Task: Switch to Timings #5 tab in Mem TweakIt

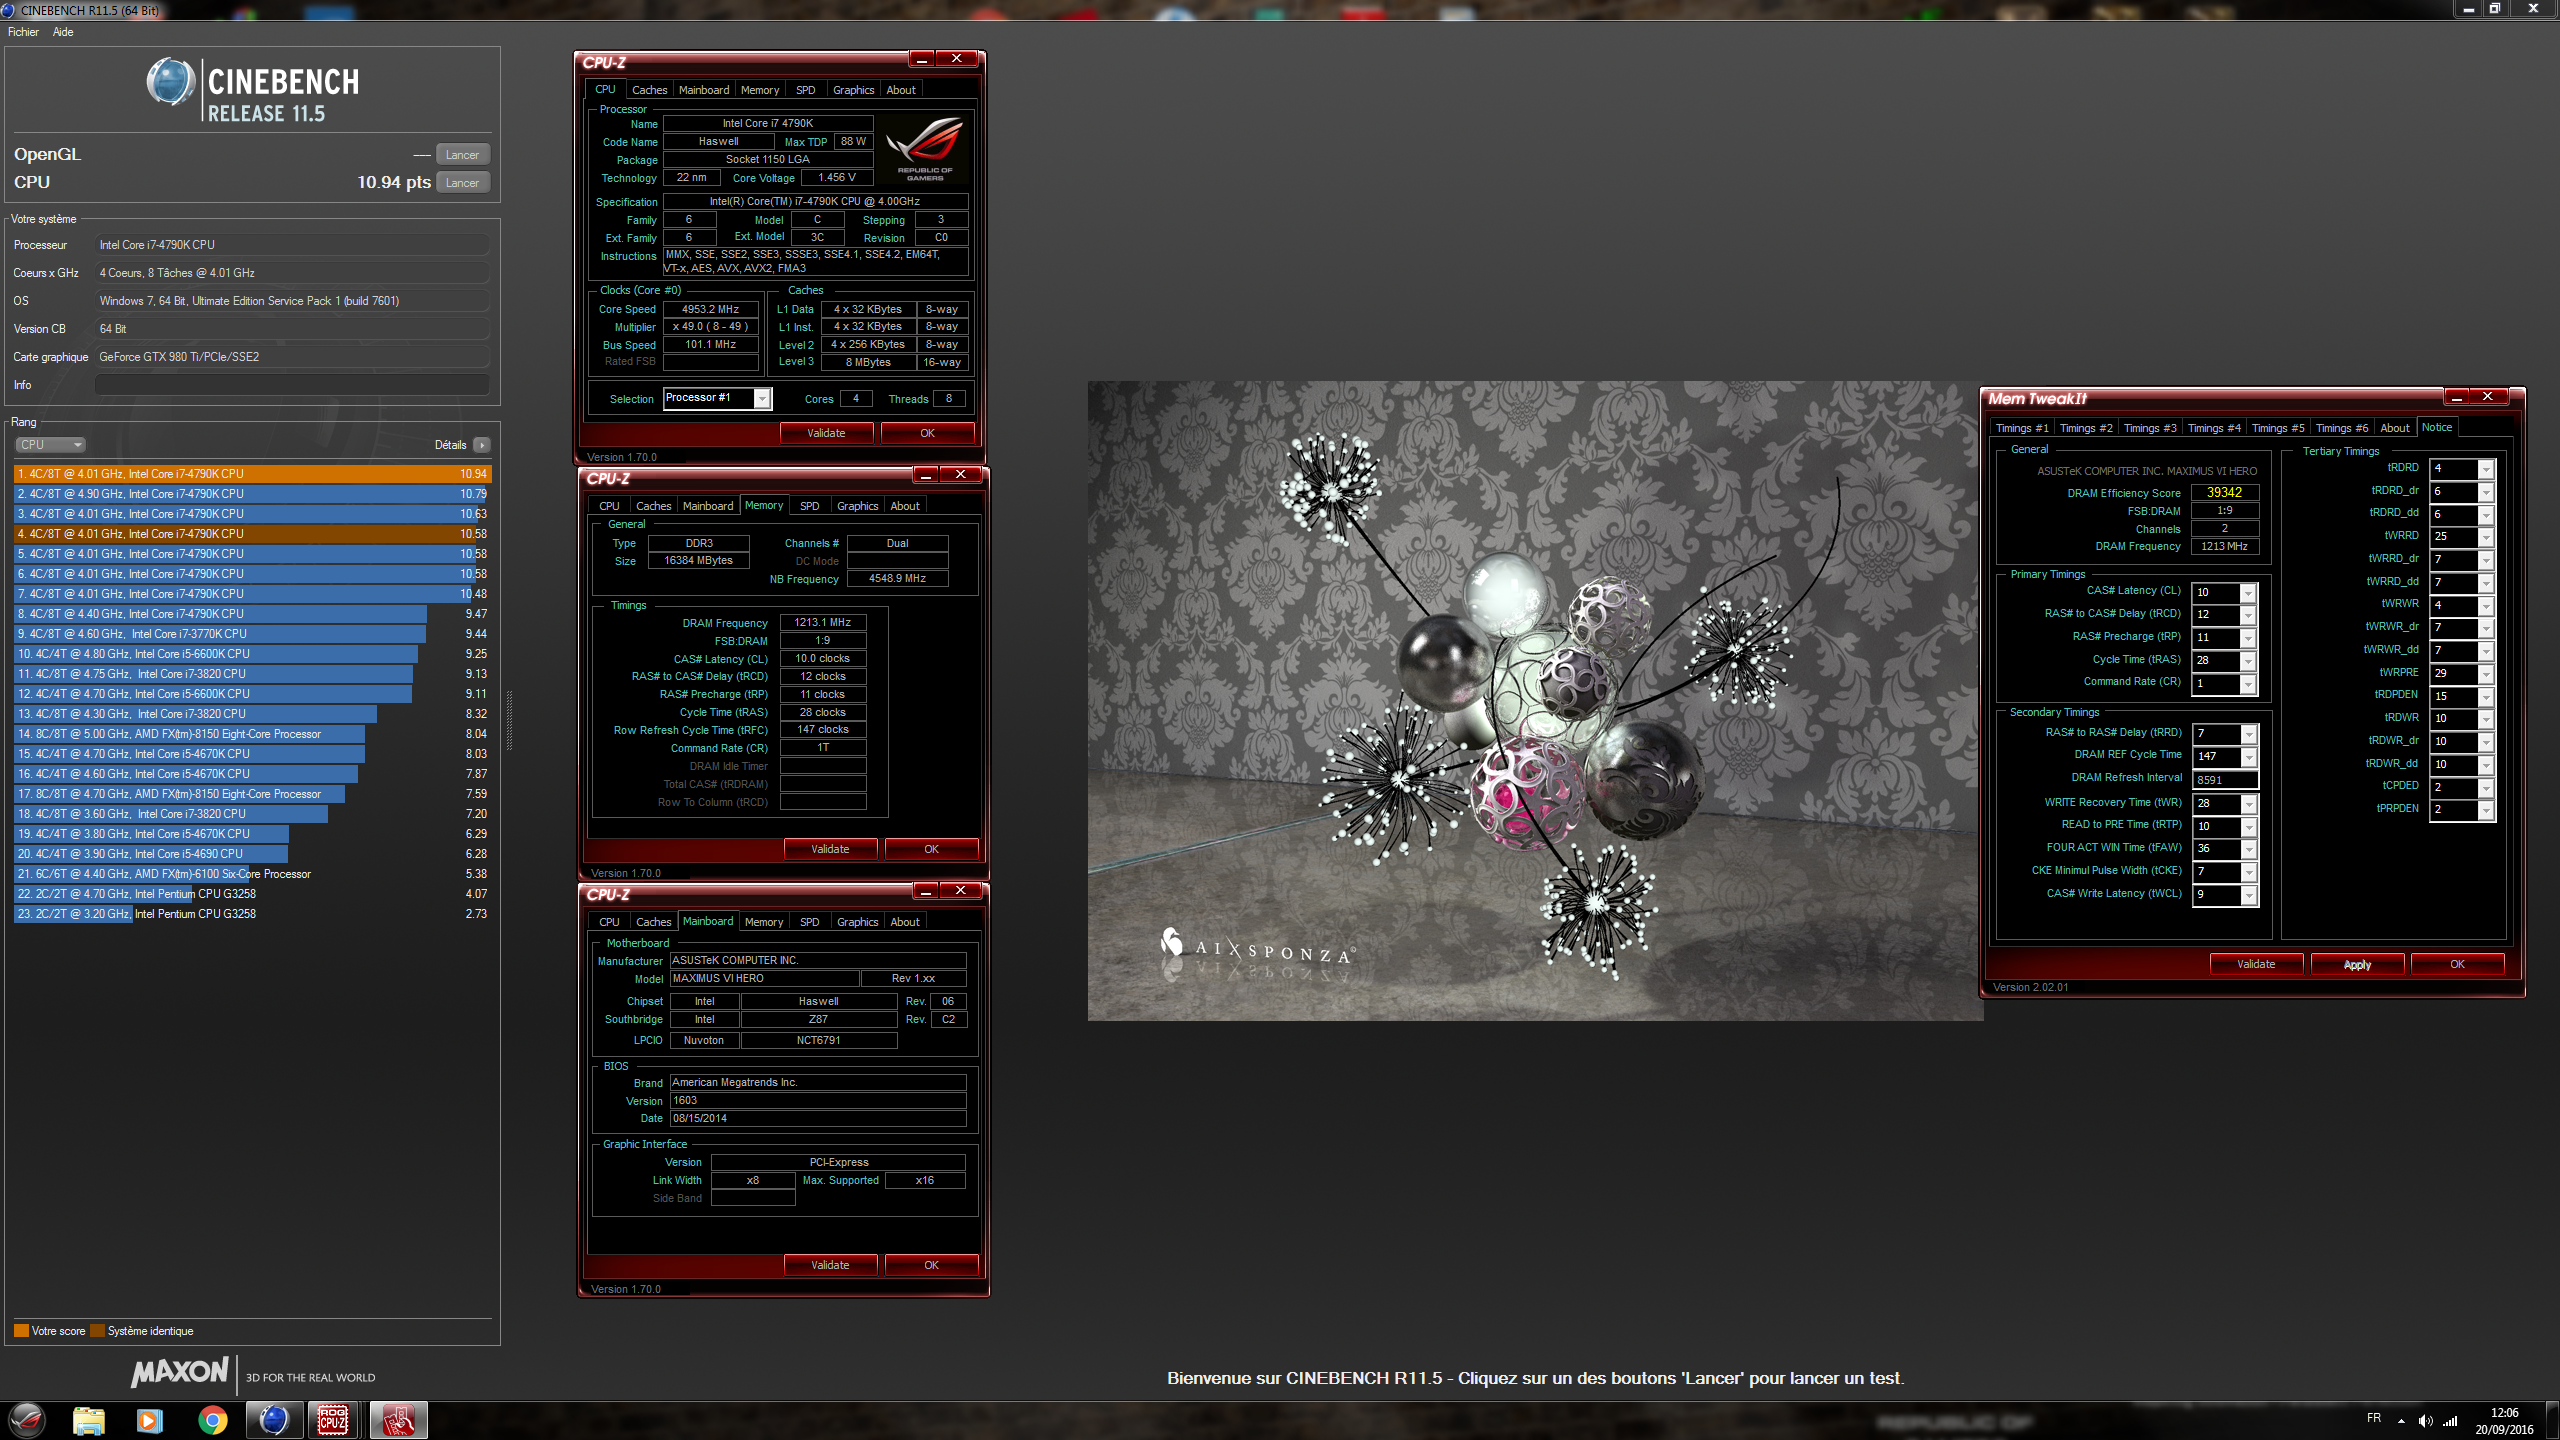Action: pos(2278,428)
